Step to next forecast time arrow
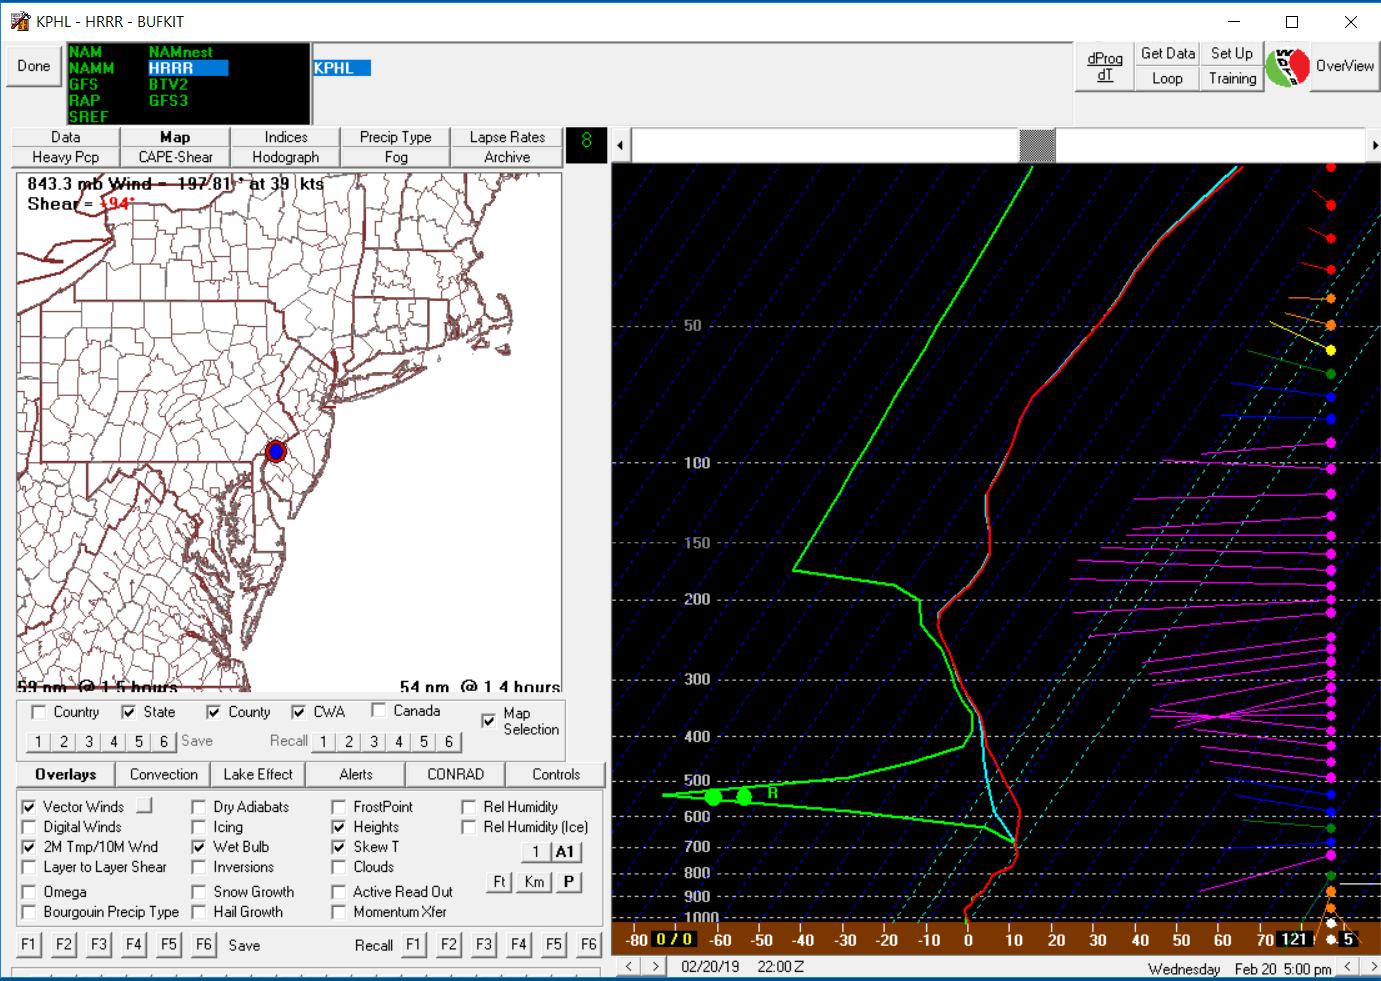 (x=655, y=966)
